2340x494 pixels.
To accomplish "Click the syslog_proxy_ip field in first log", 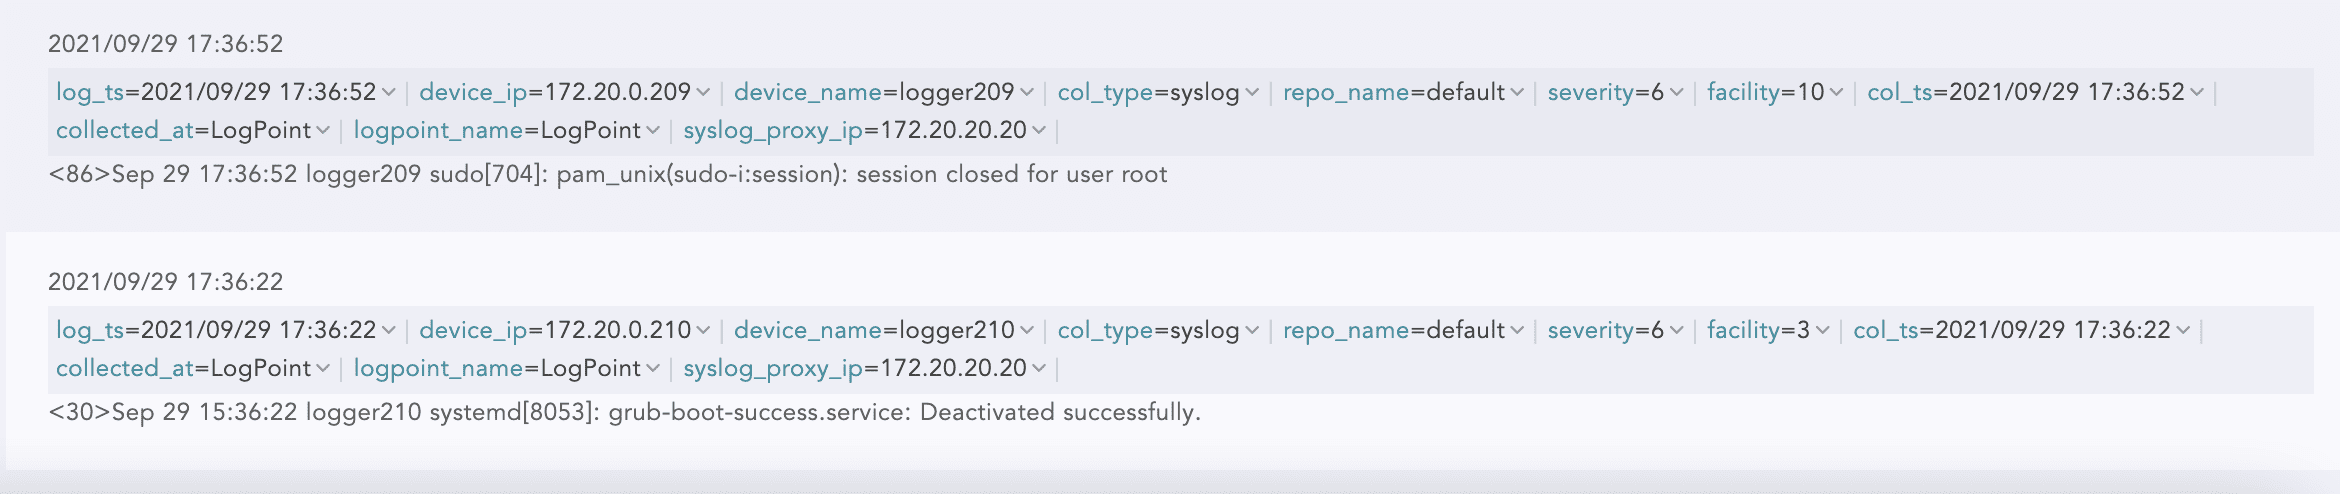I will [772, 131].
